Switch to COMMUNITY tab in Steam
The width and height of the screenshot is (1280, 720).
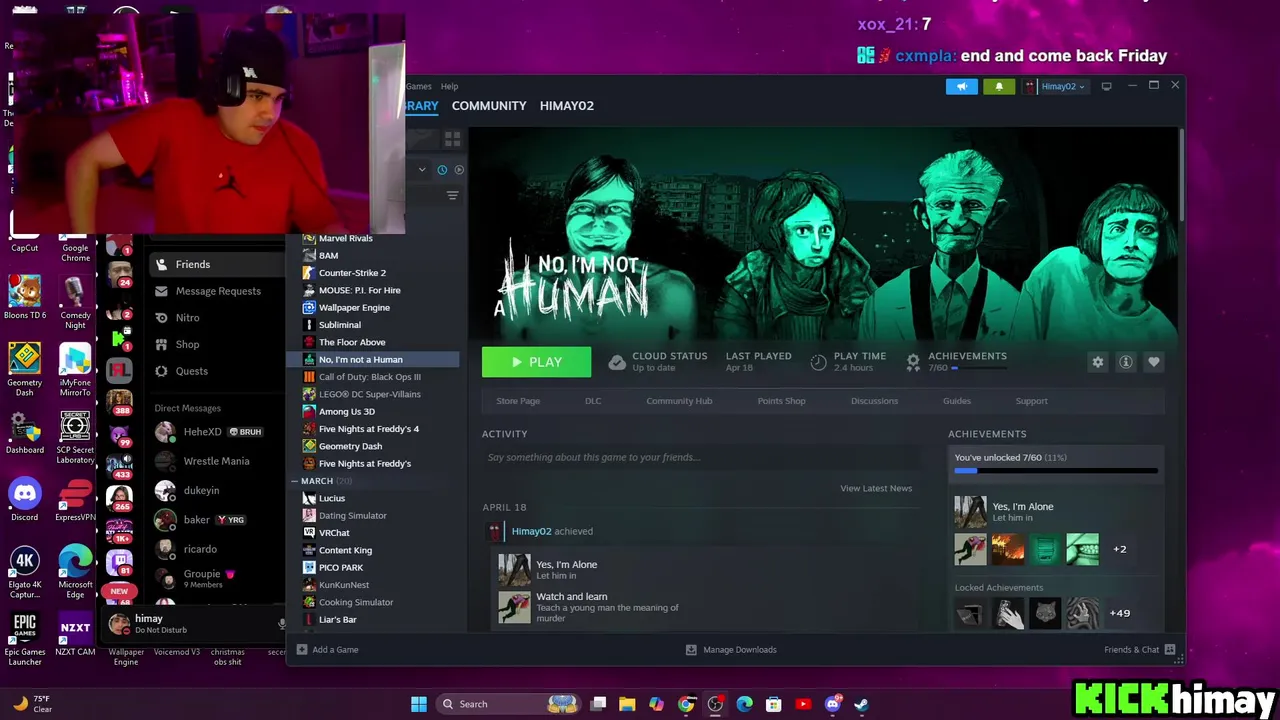coord(488,105)
